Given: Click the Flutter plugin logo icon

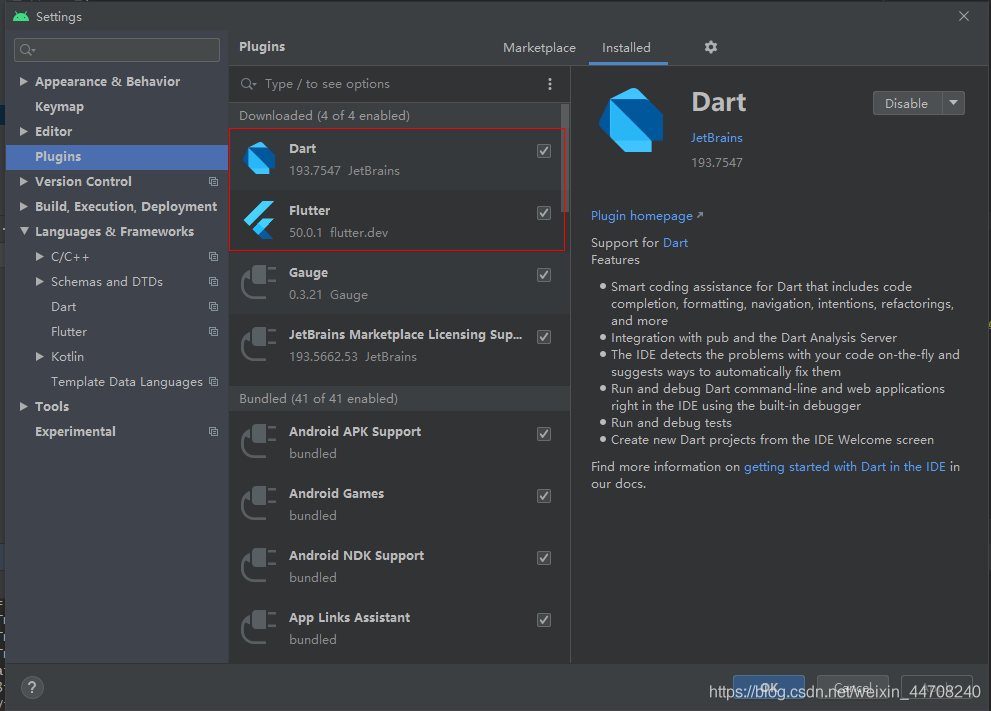Looking at the screenshot, I should point(260,221).
